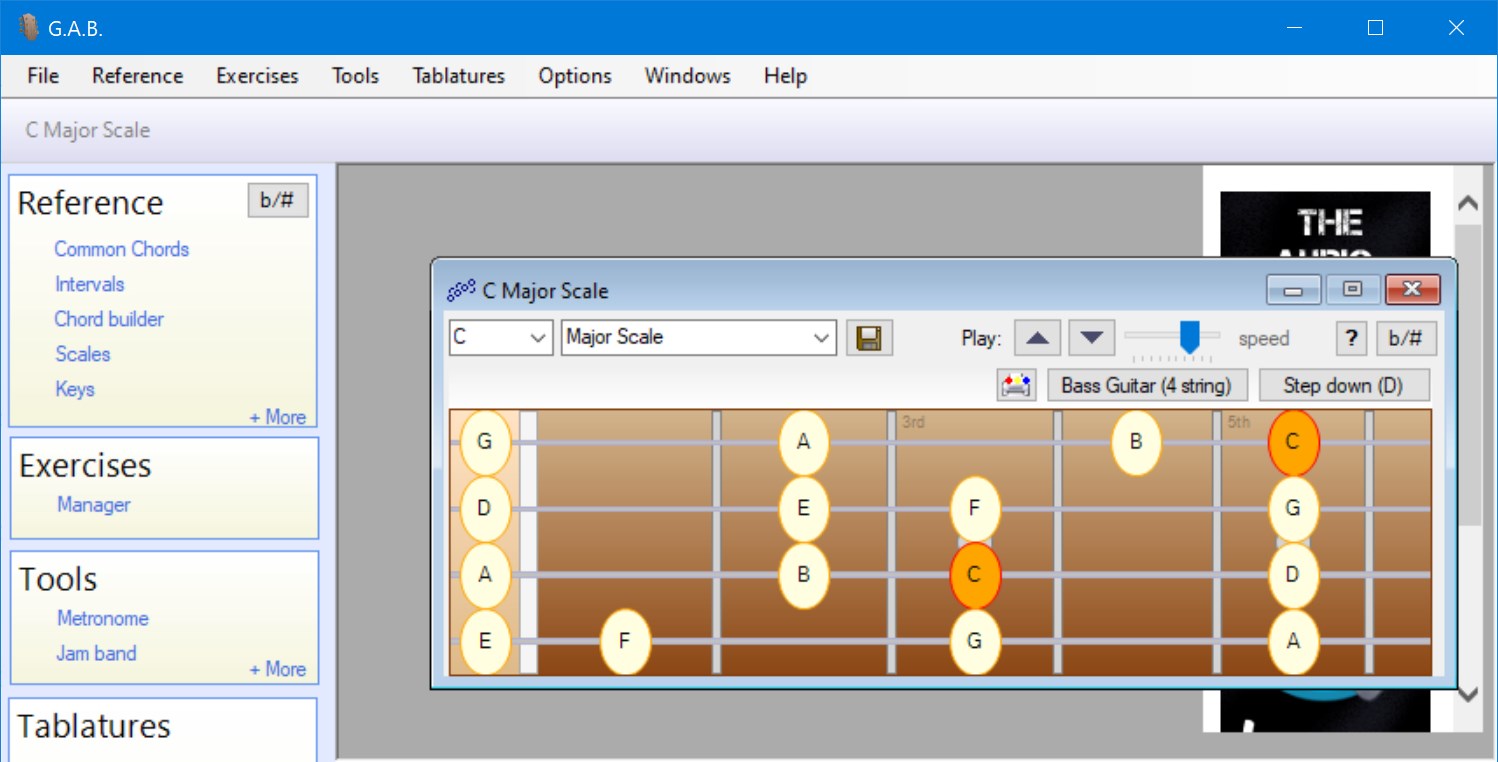Viewport: 1498px width, 762px height.
Task: Play the scale descending with the down arrow
Action: click(x=1091, y=337)
